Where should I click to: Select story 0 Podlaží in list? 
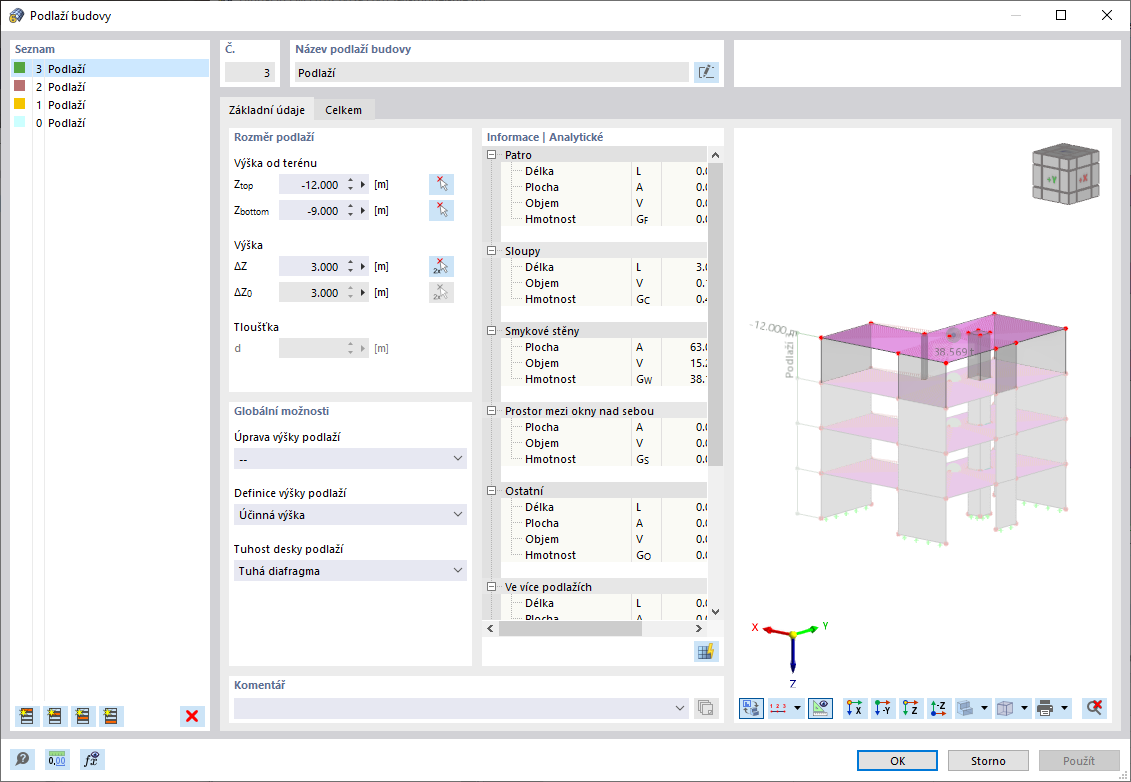[110, 123]
